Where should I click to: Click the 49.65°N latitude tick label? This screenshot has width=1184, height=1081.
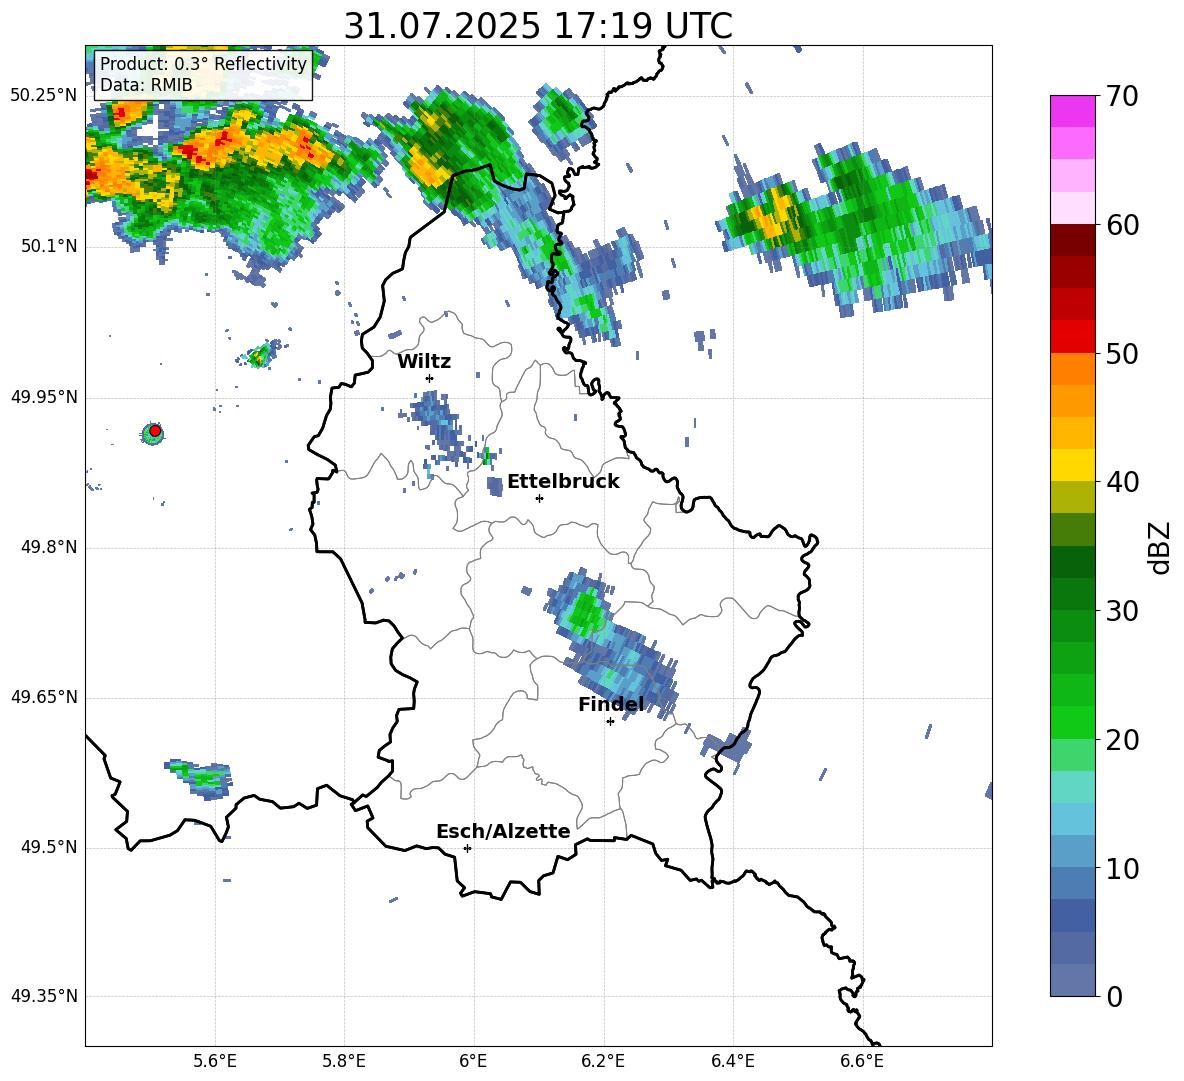44,697
